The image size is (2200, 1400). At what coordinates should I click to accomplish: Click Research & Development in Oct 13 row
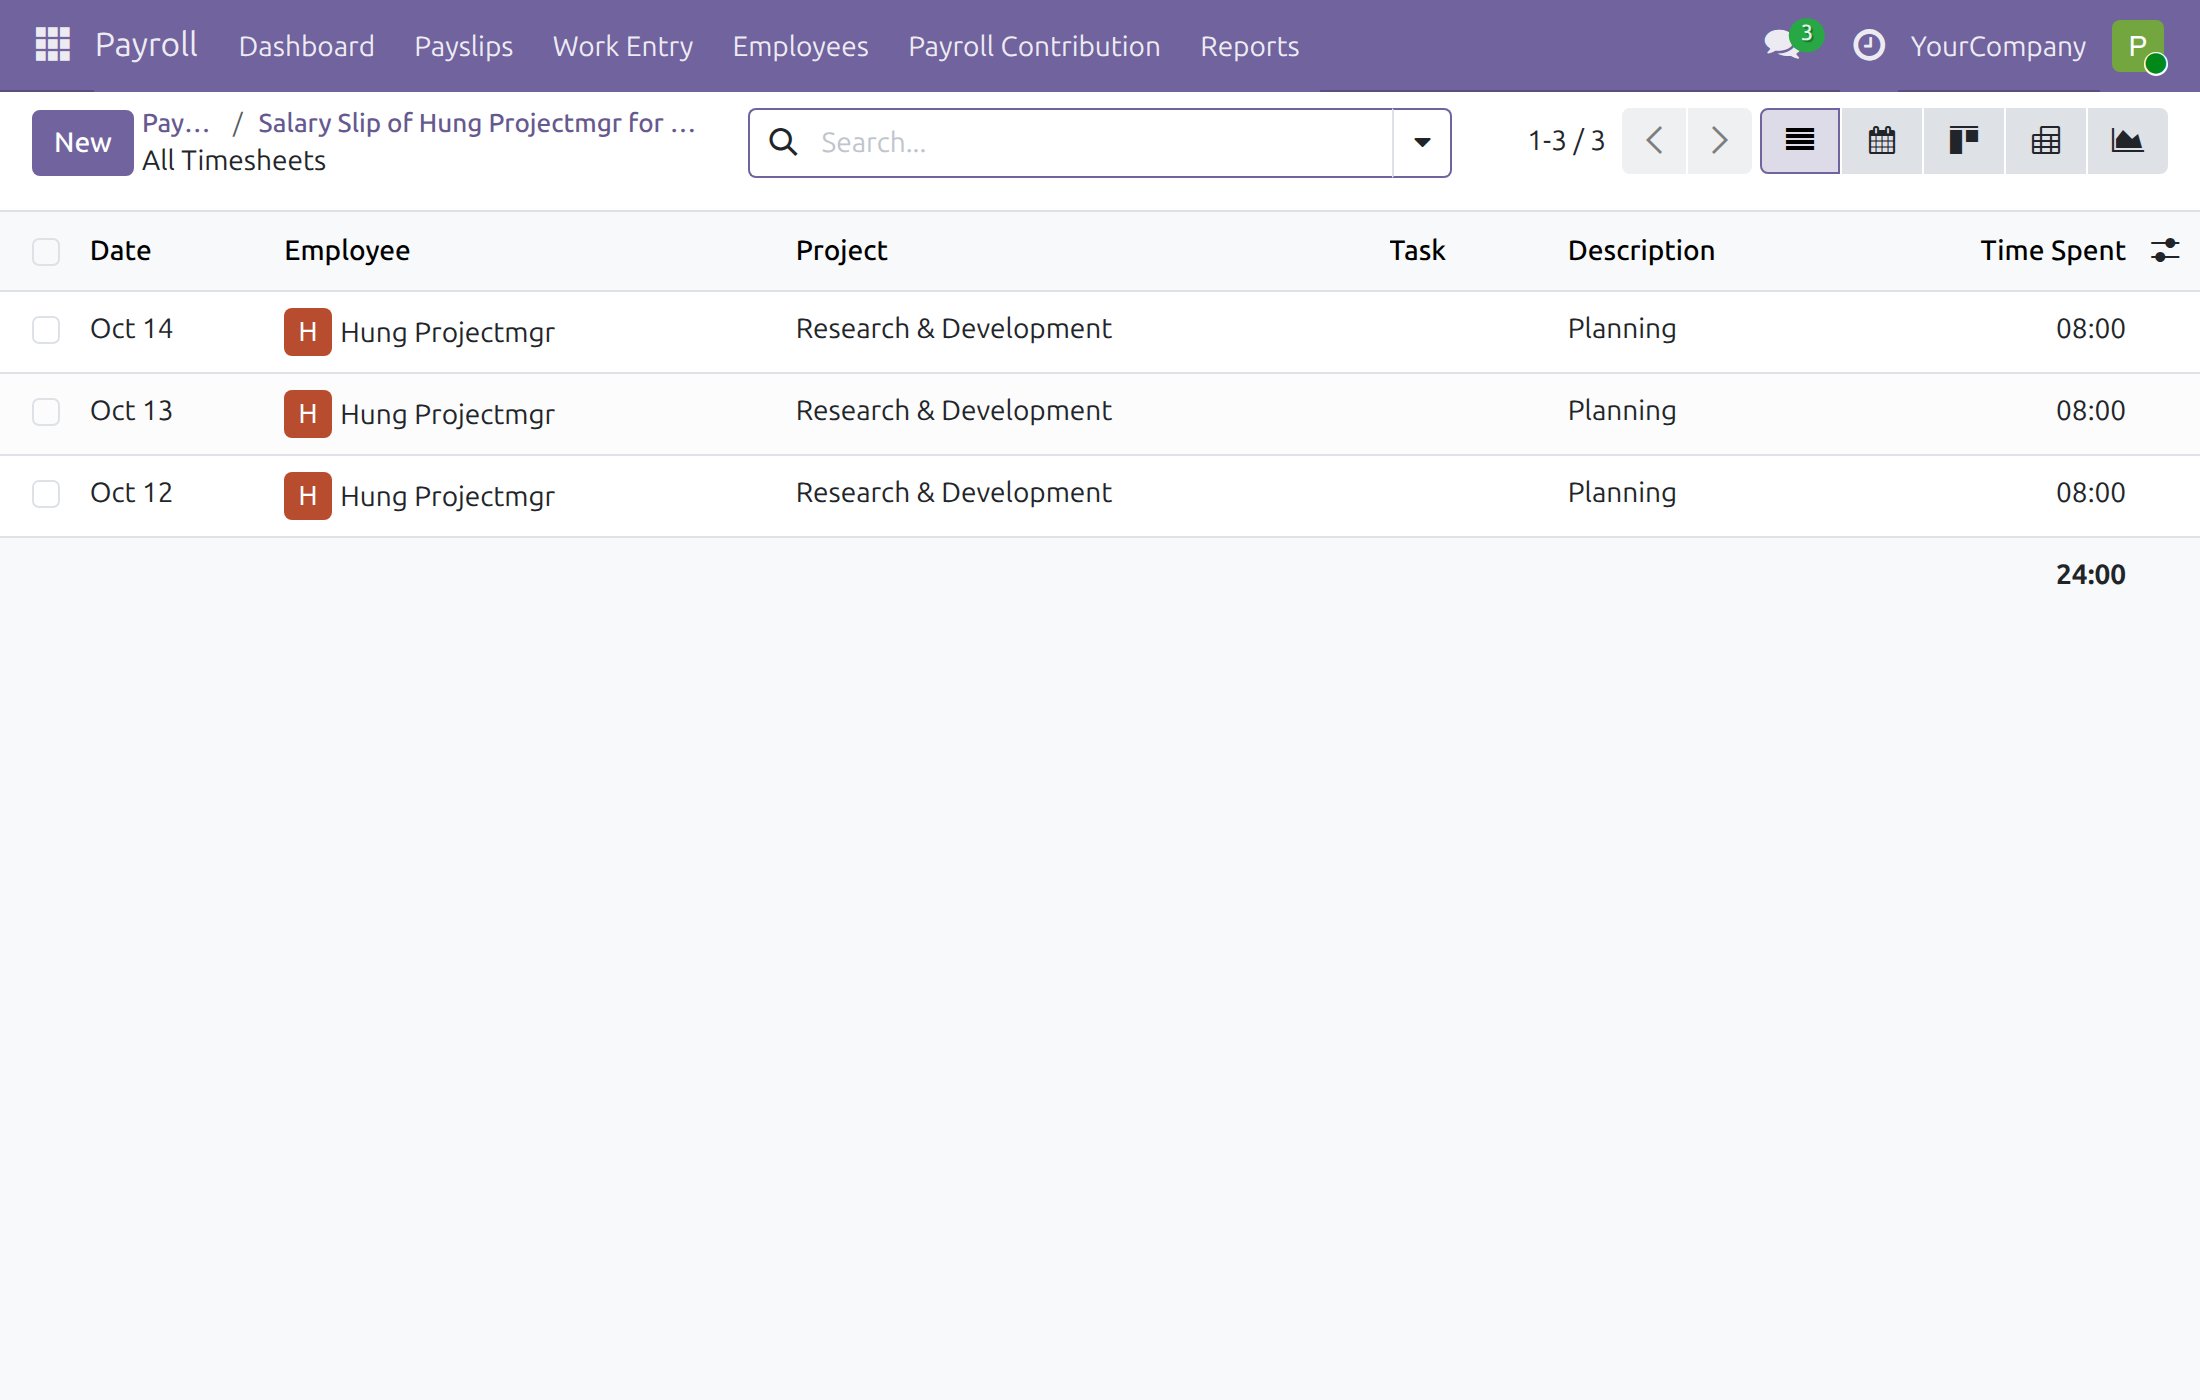coord(953,411)
